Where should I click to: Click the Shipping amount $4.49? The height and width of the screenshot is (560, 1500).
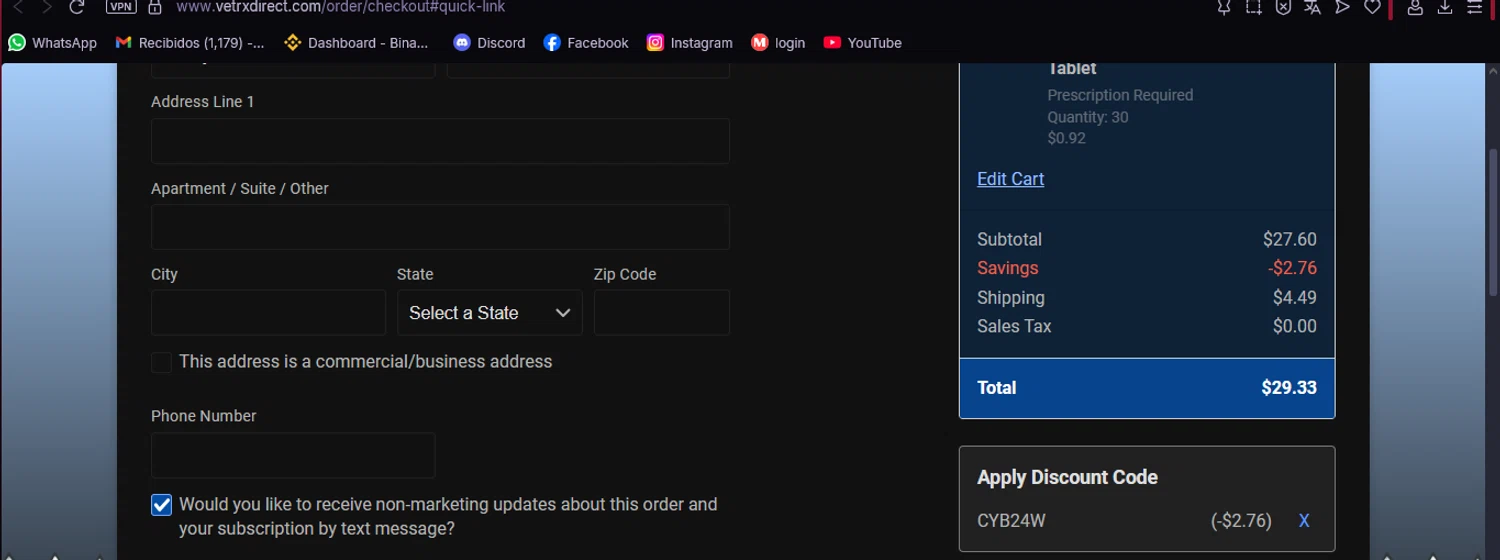tap(1294, 298)
